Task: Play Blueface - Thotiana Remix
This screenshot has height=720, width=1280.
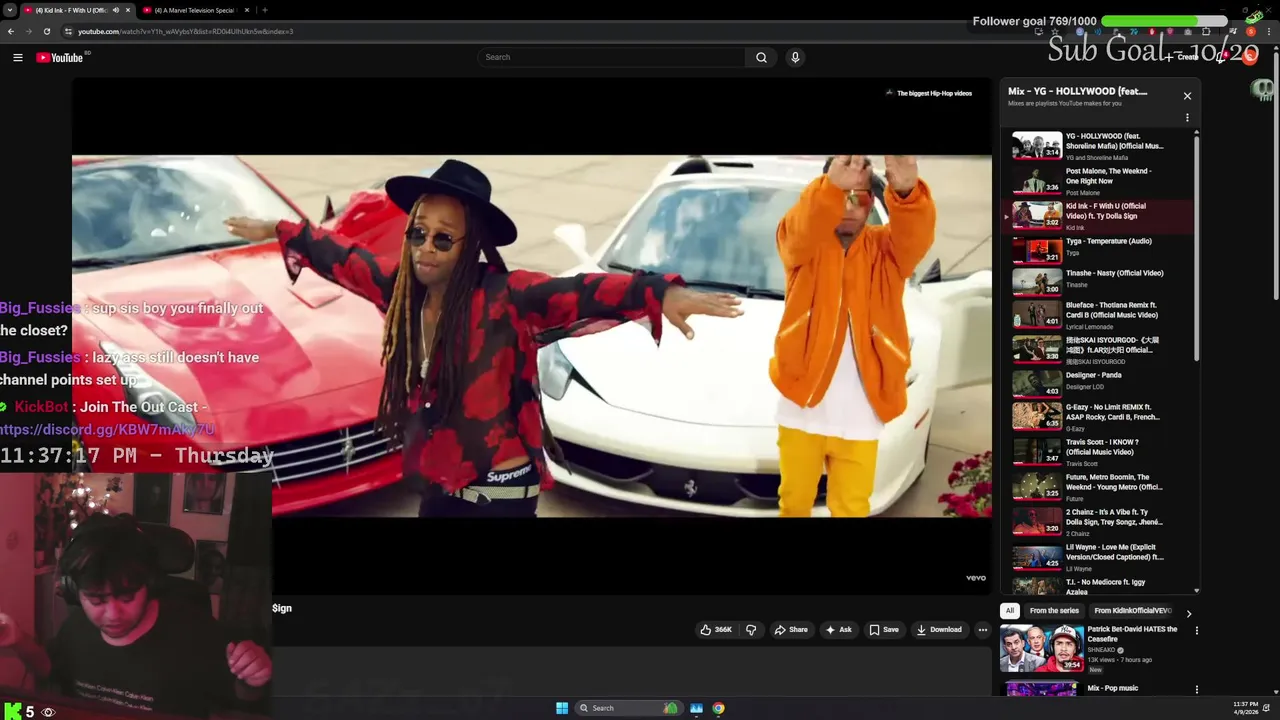Action: (1099, 314)
